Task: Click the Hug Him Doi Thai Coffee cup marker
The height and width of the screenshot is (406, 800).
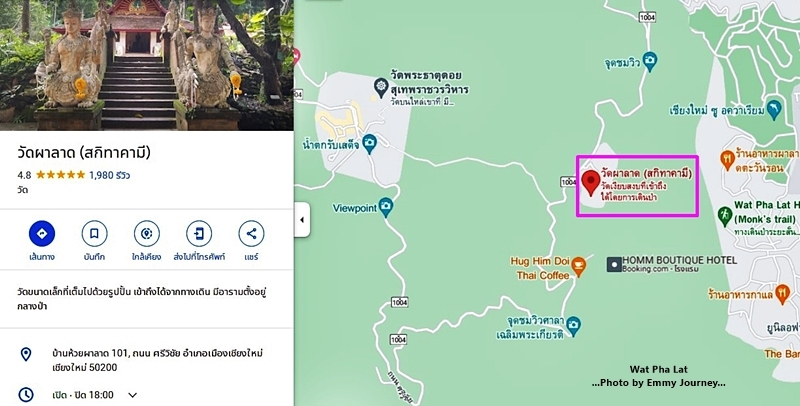Action: coord(578,266)
